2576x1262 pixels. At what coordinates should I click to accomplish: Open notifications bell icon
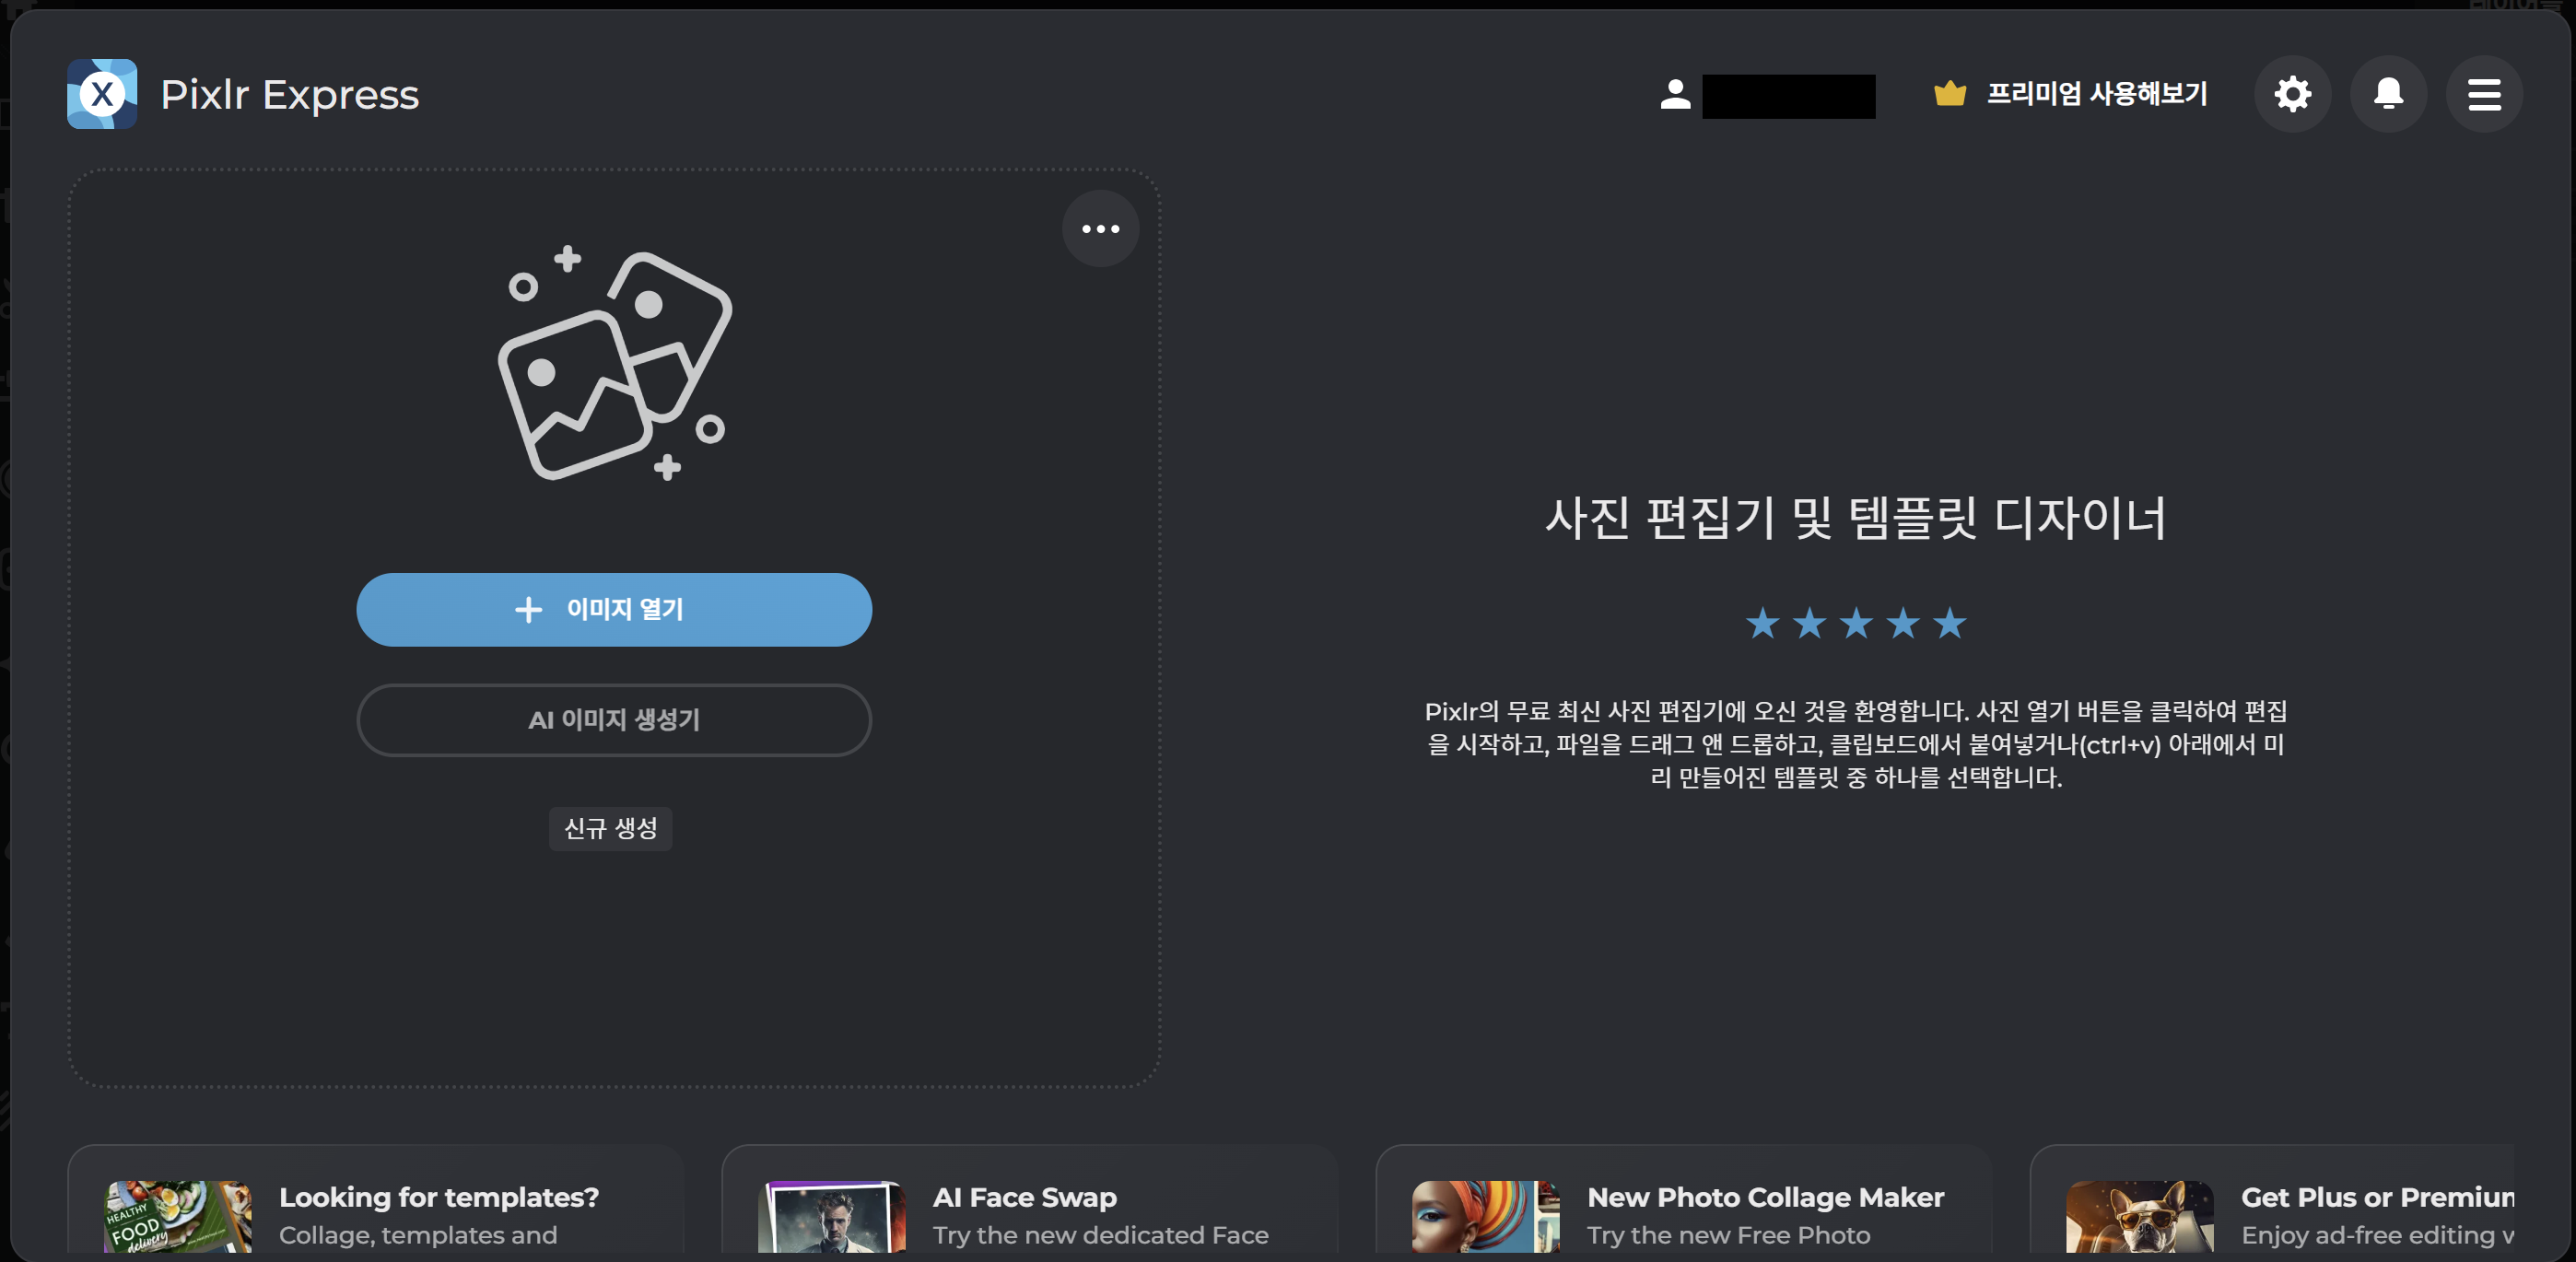coord(2388,94)
